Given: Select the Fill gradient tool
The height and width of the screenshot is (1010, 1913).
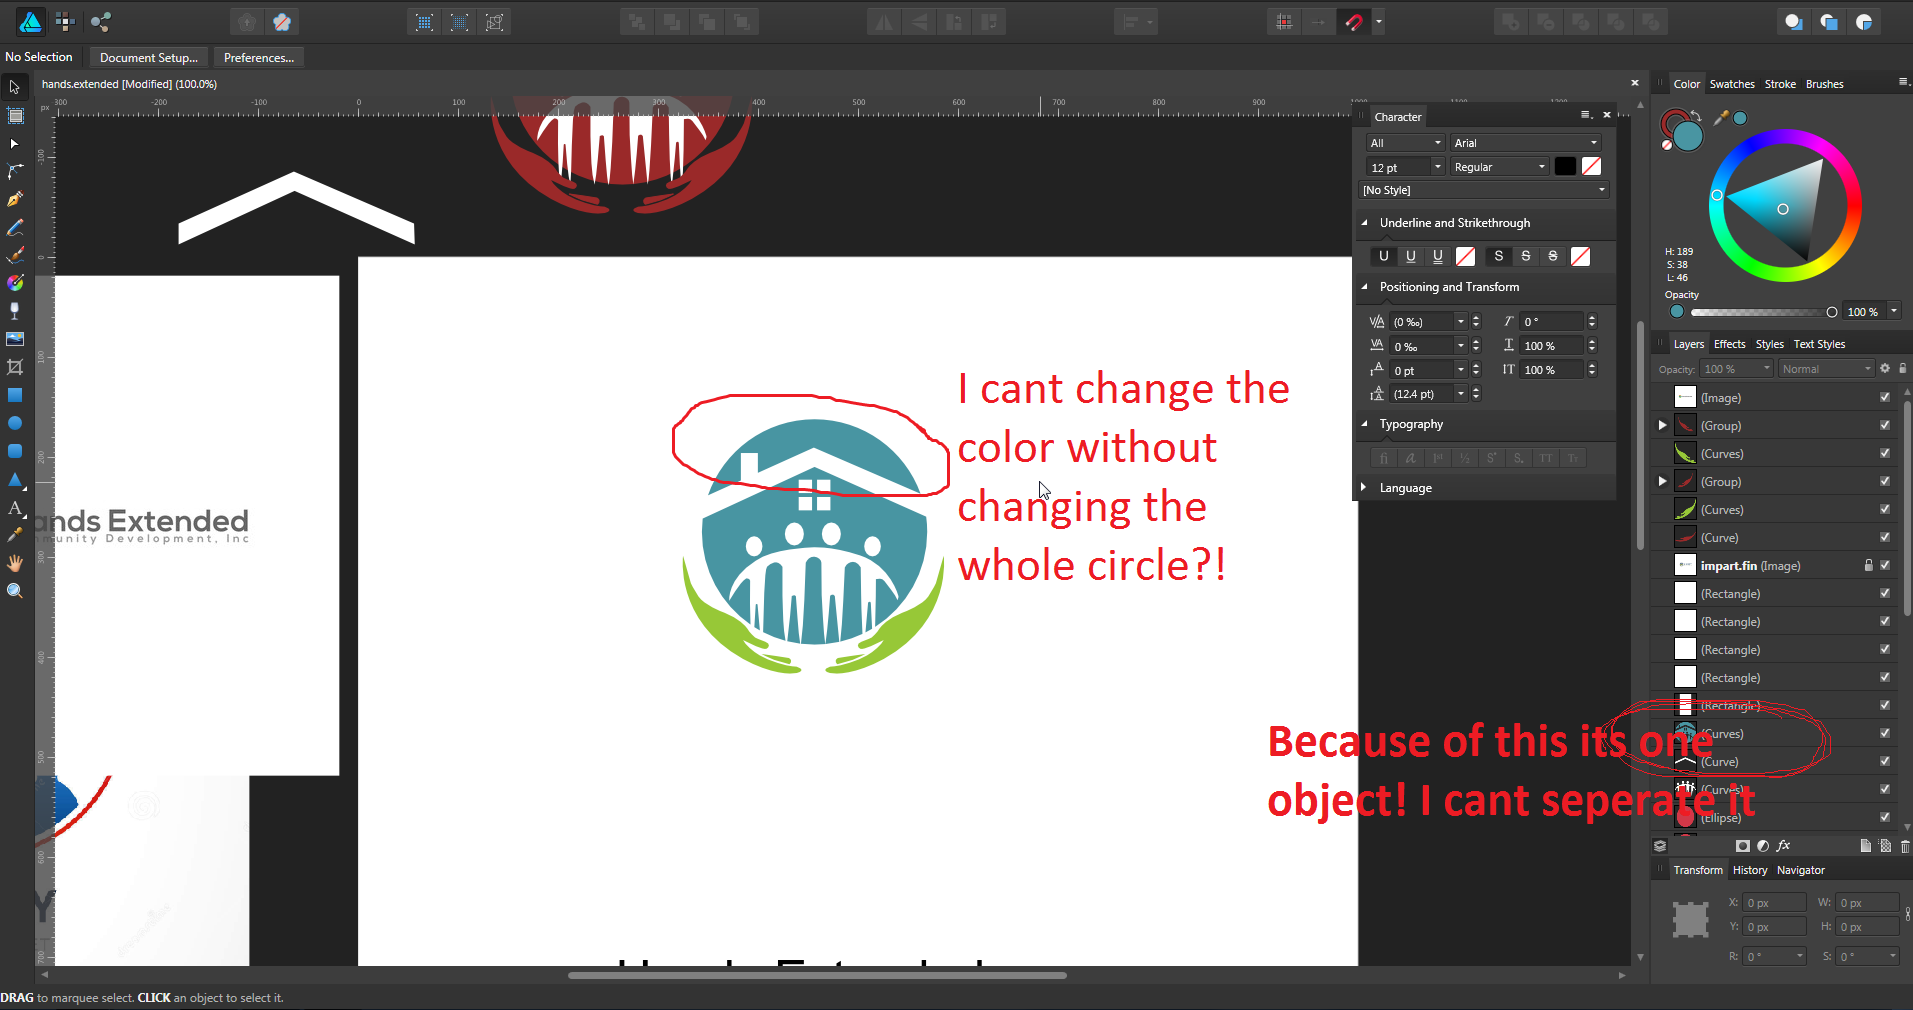Looking at the screenshot, I should tap(15, 284).
